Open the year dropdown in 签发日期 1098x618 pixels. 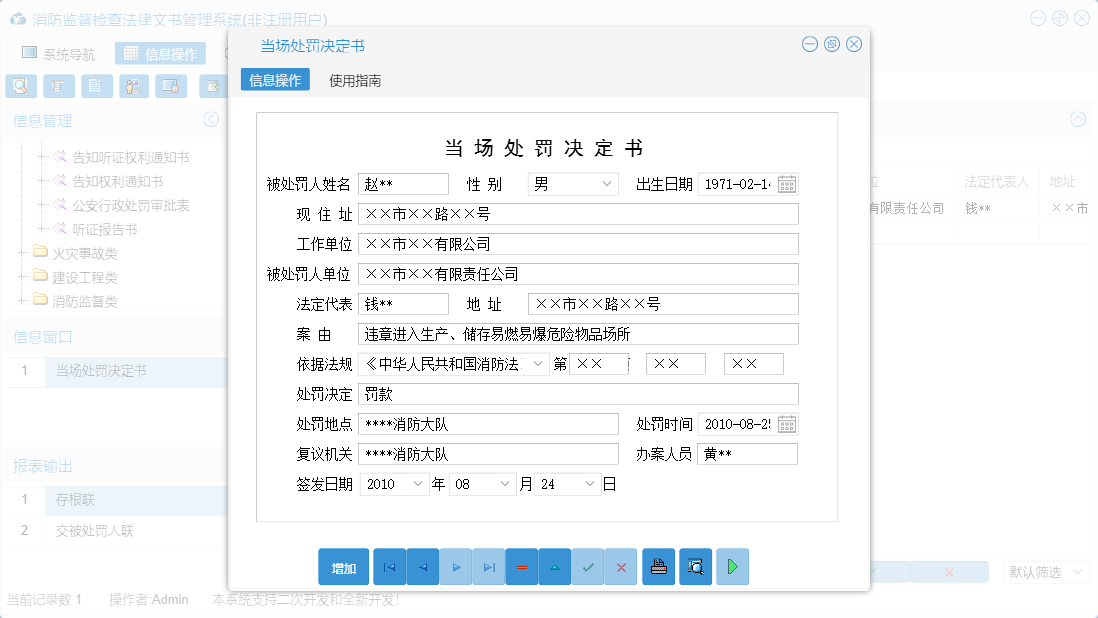(417, 483)
